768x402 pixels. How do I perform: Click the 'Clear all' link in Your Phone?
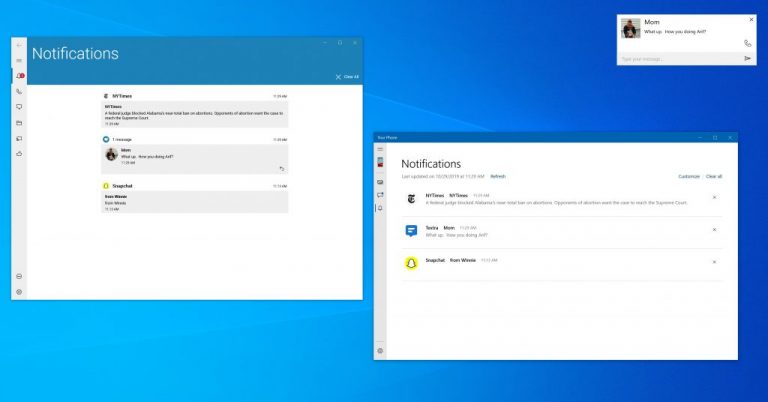[x=714, y=176]
